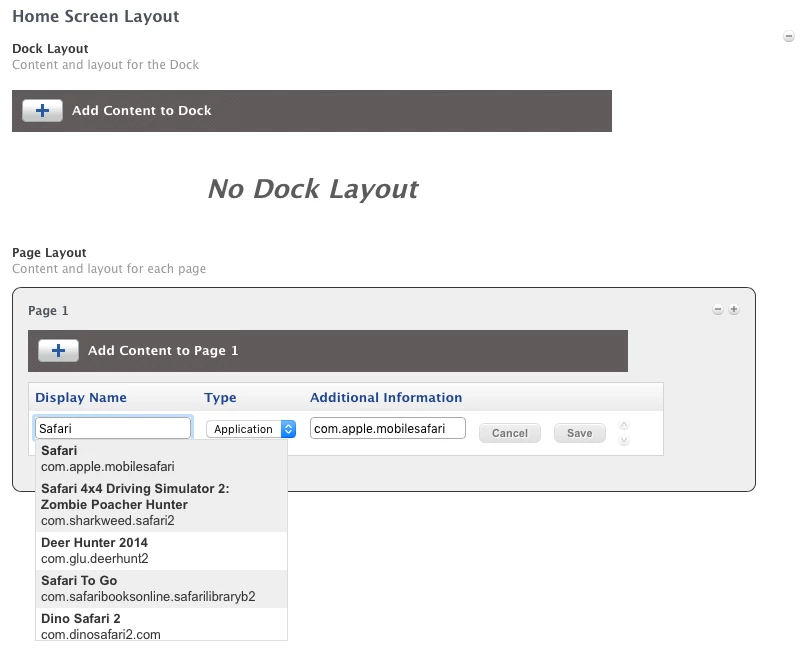Cancel editing the Safari row
This screenshot has width=805, height=650.
510,433
